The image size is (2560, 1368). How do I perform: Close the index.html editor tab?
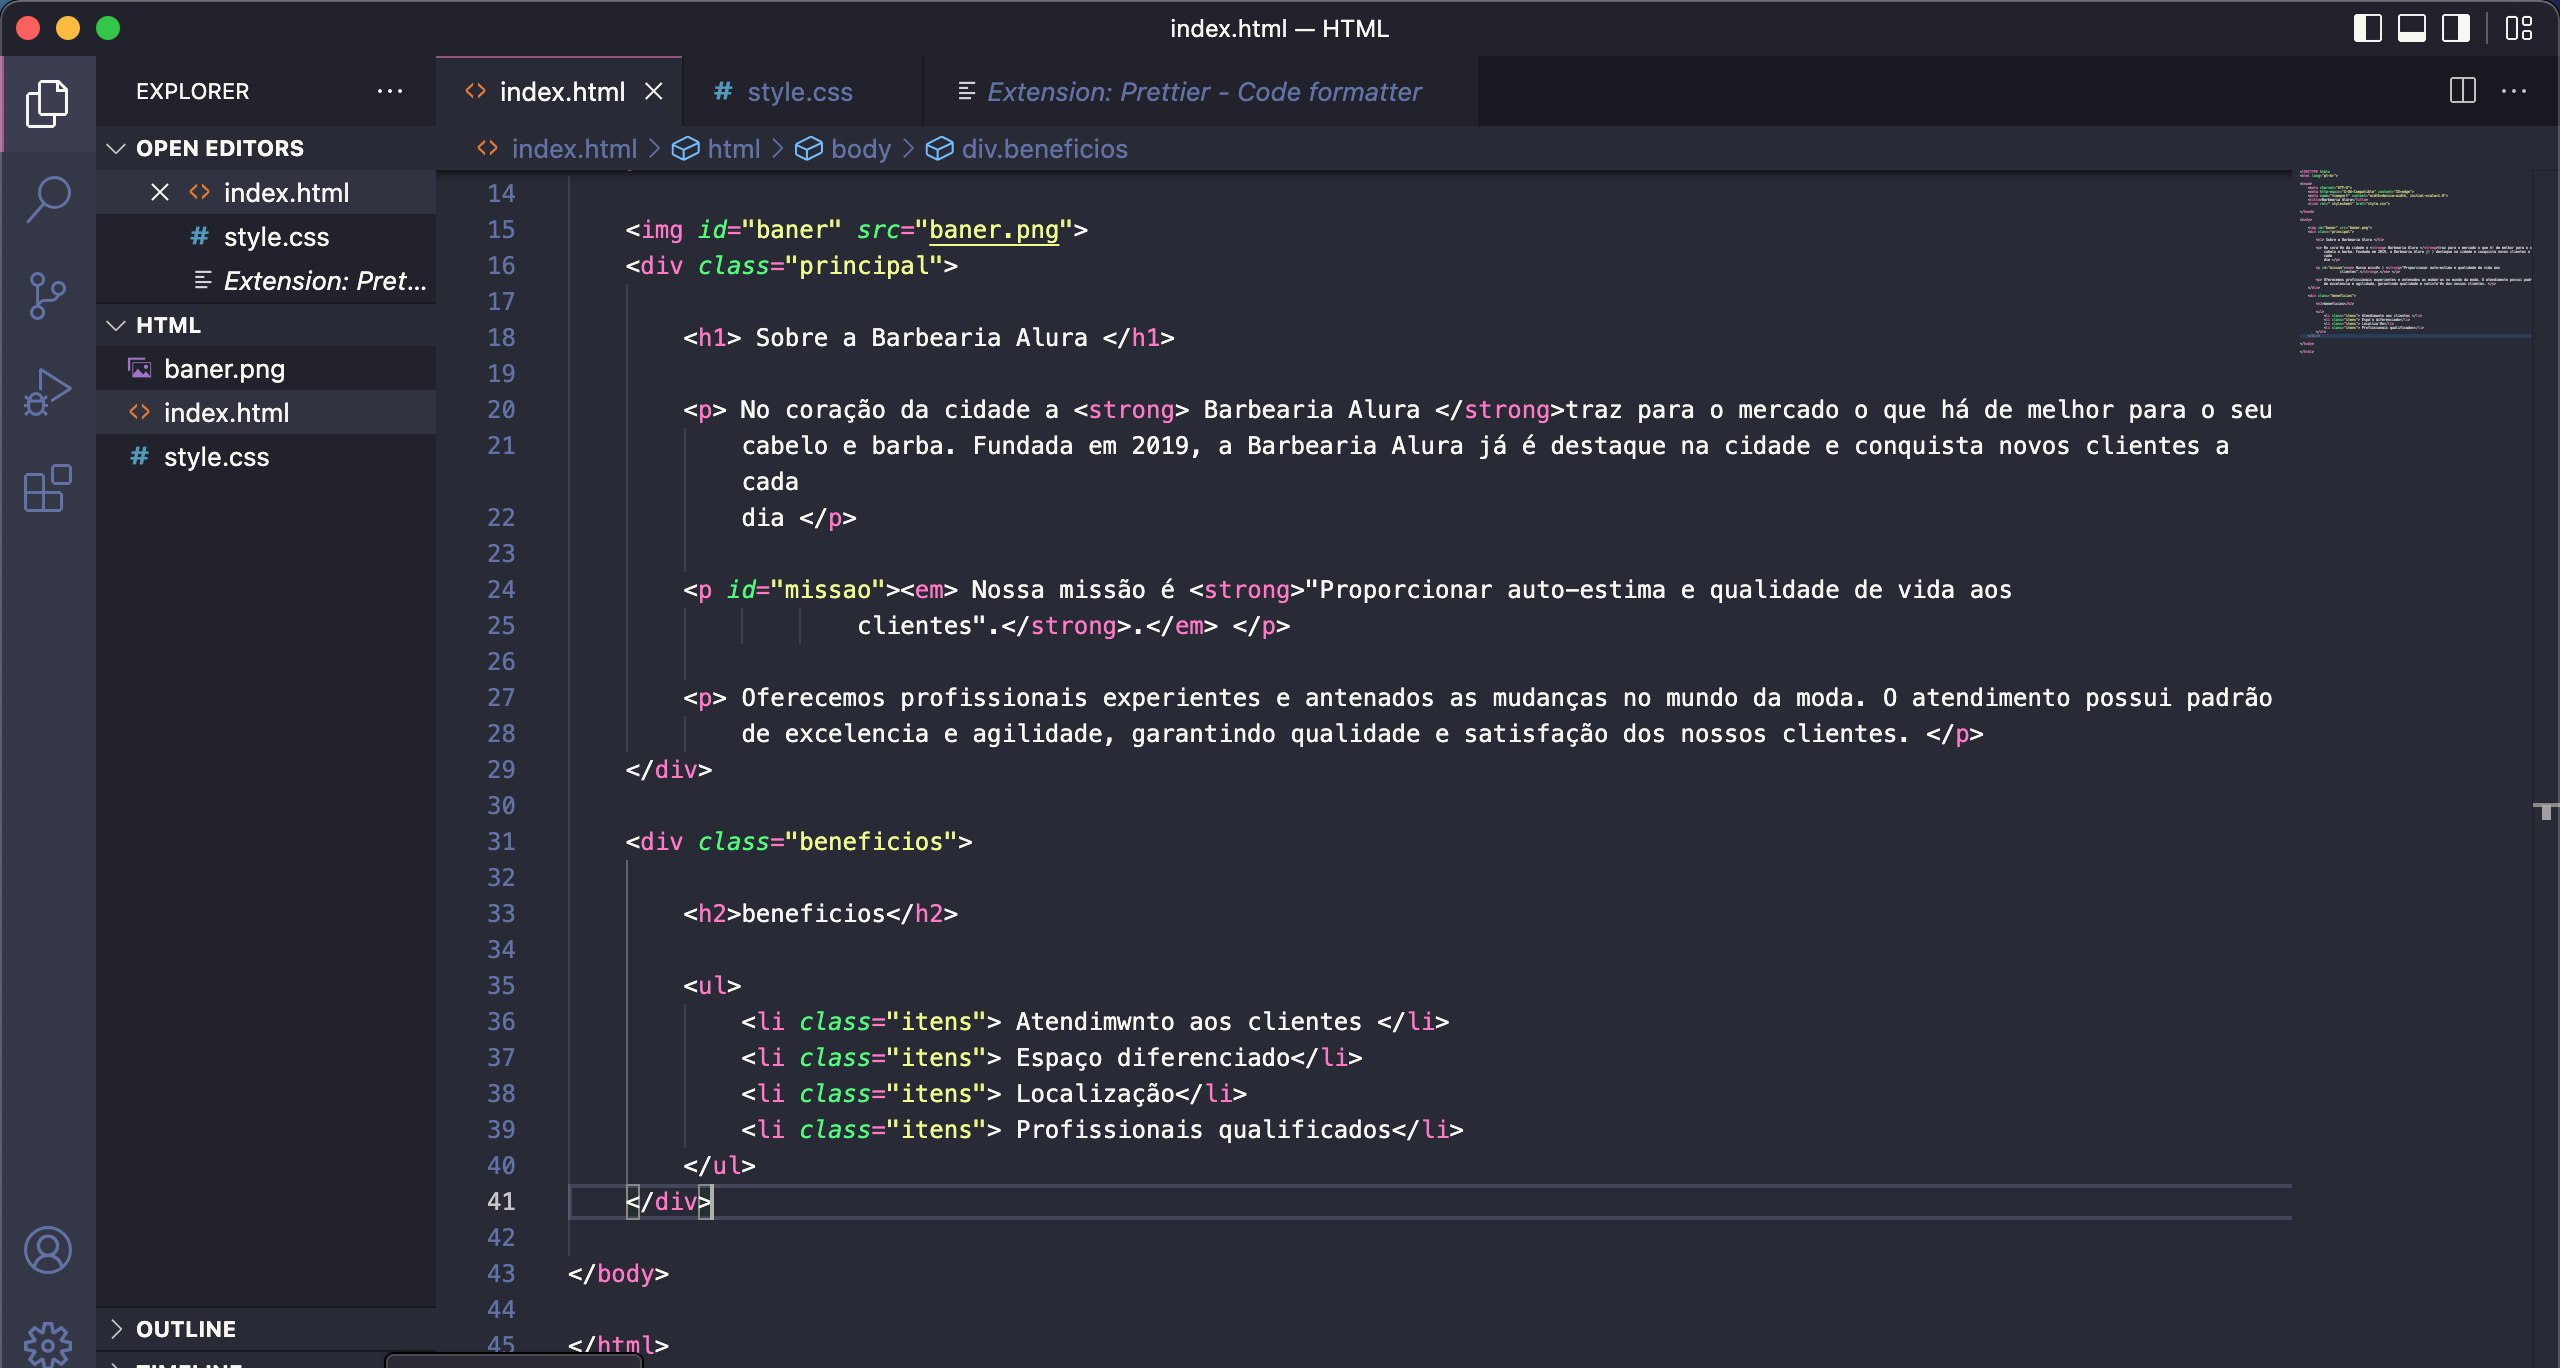pos(654,91)
